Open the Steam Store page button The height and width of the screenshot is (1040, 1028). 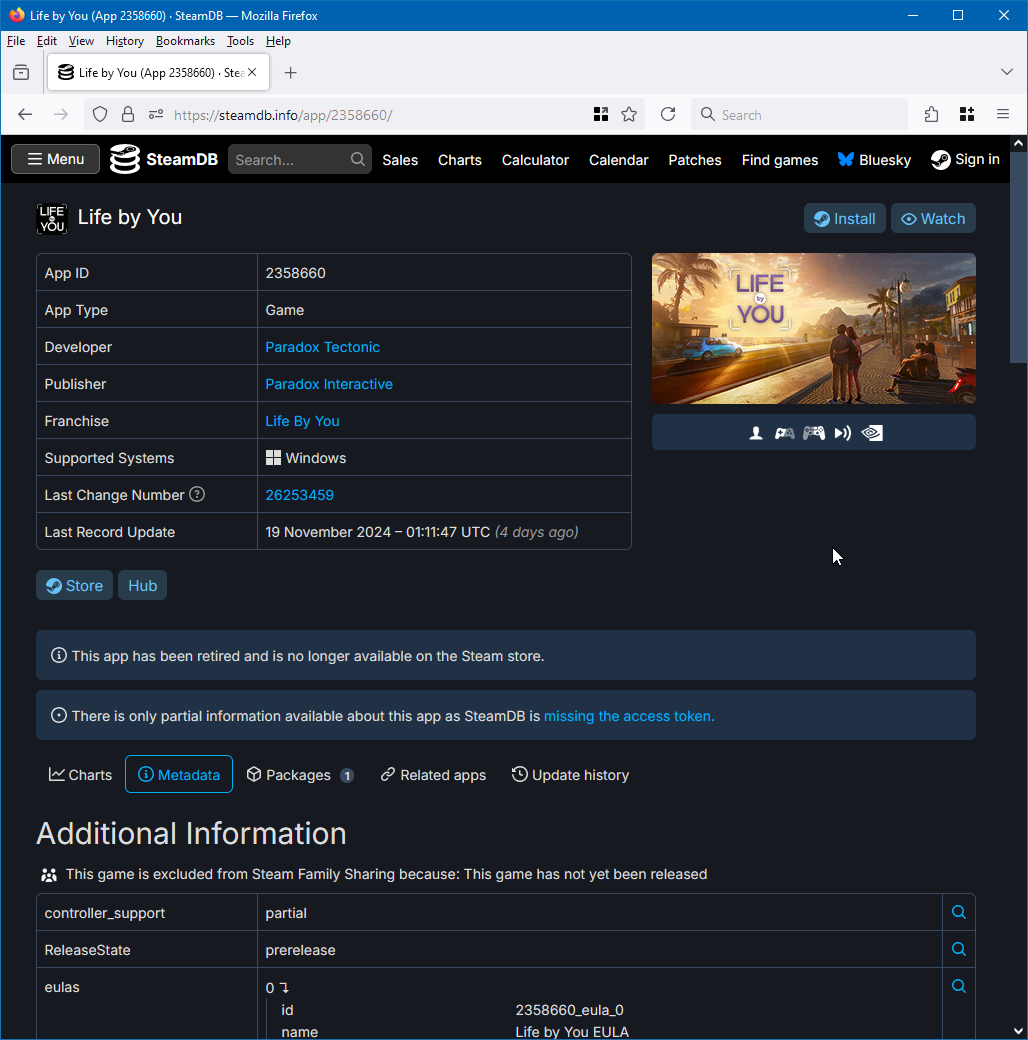[x=74, y=585]
